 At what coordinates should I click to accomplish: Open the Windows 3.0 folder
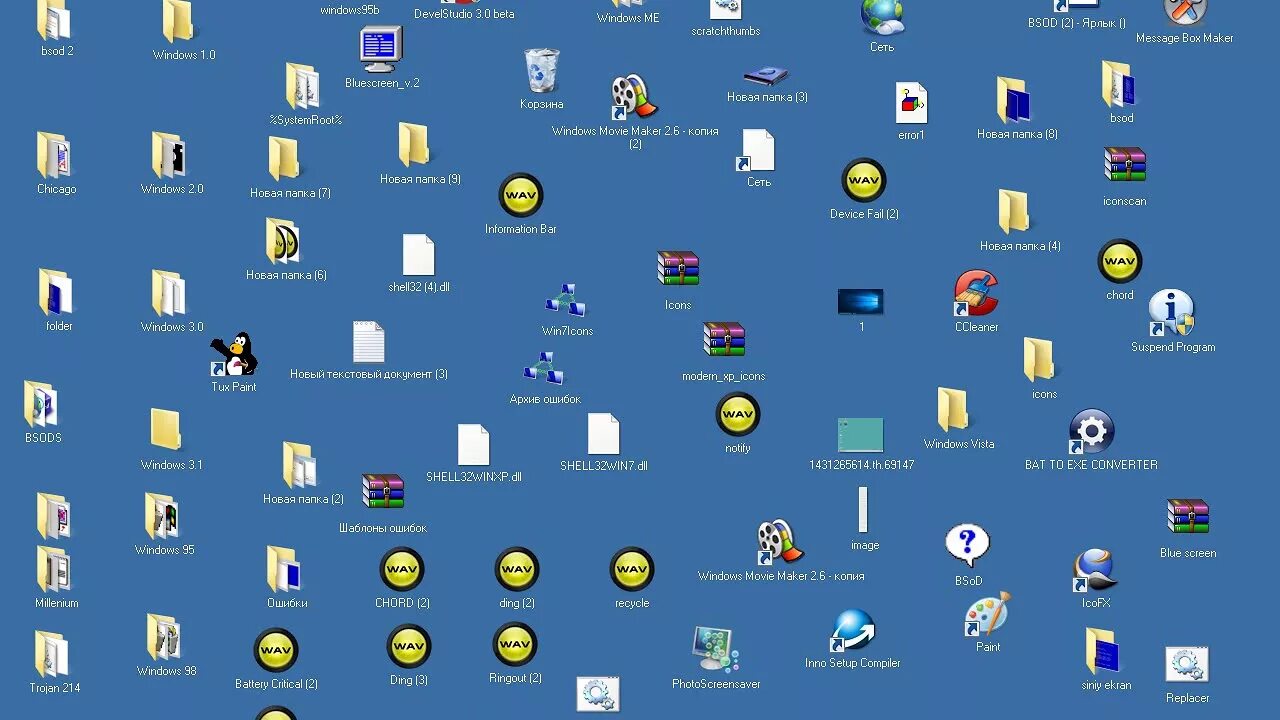point(170,294)
